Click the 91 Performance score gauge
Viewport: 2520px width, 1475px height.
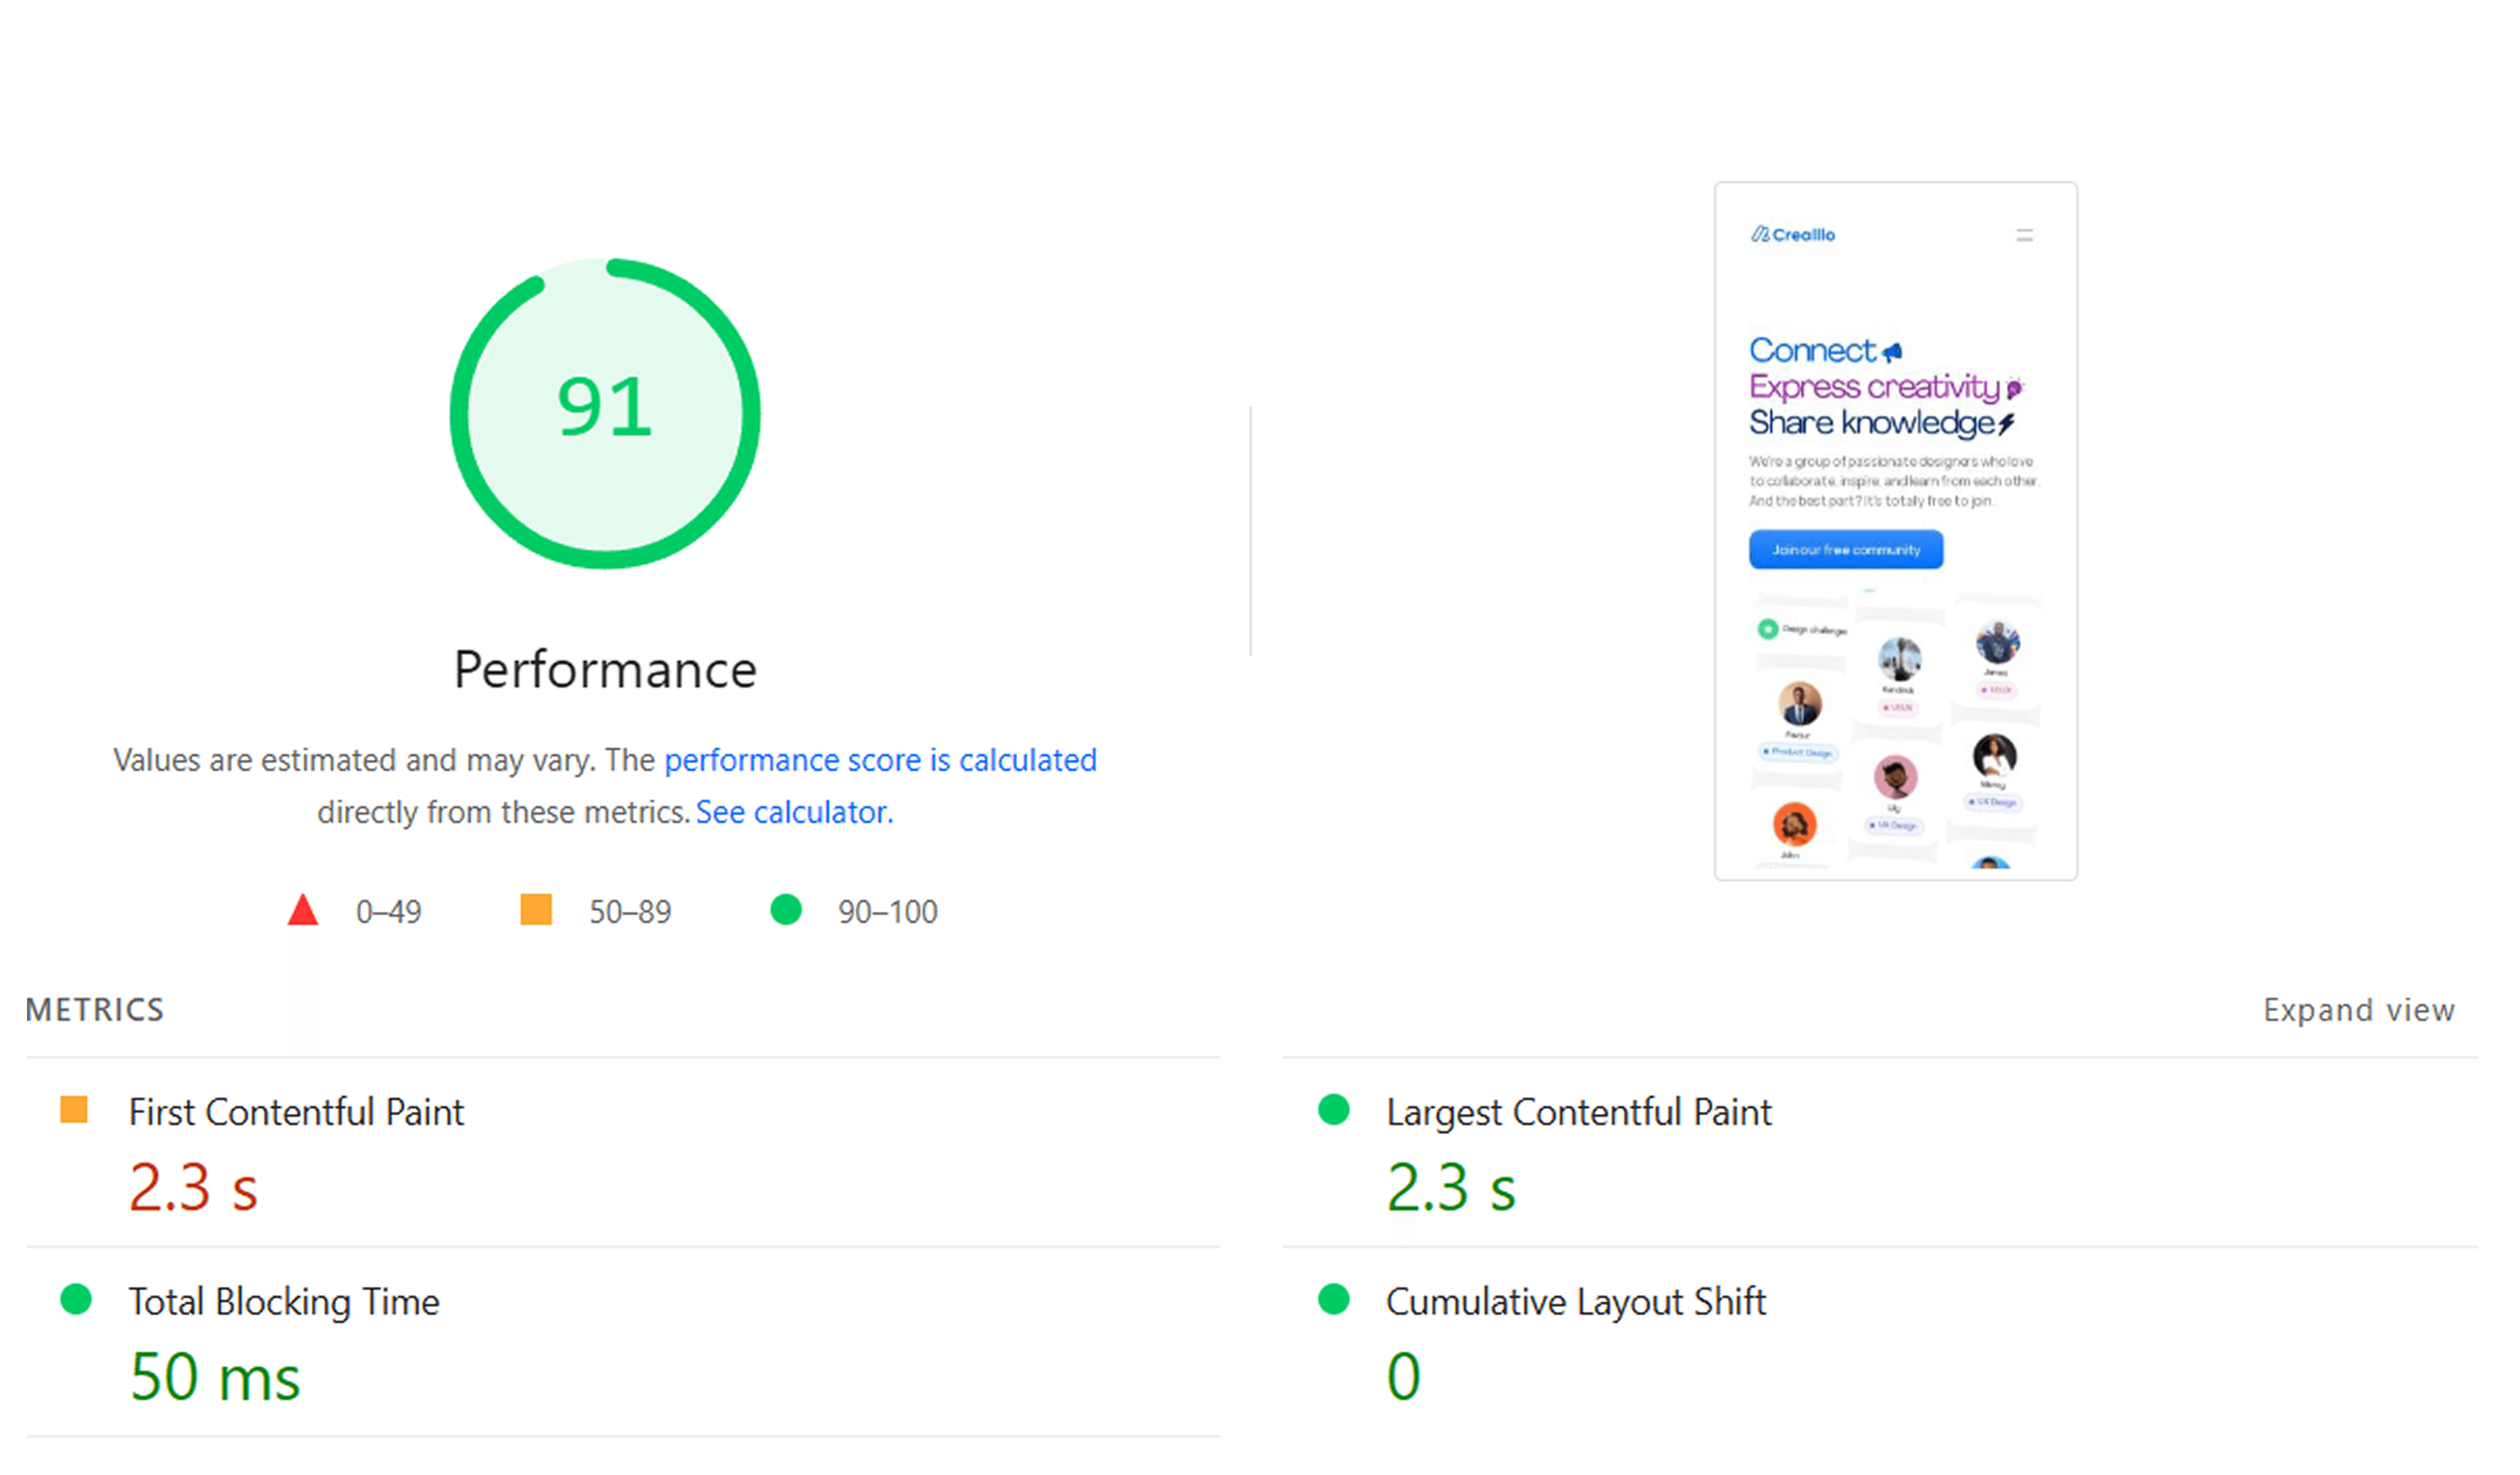(605, 412)
